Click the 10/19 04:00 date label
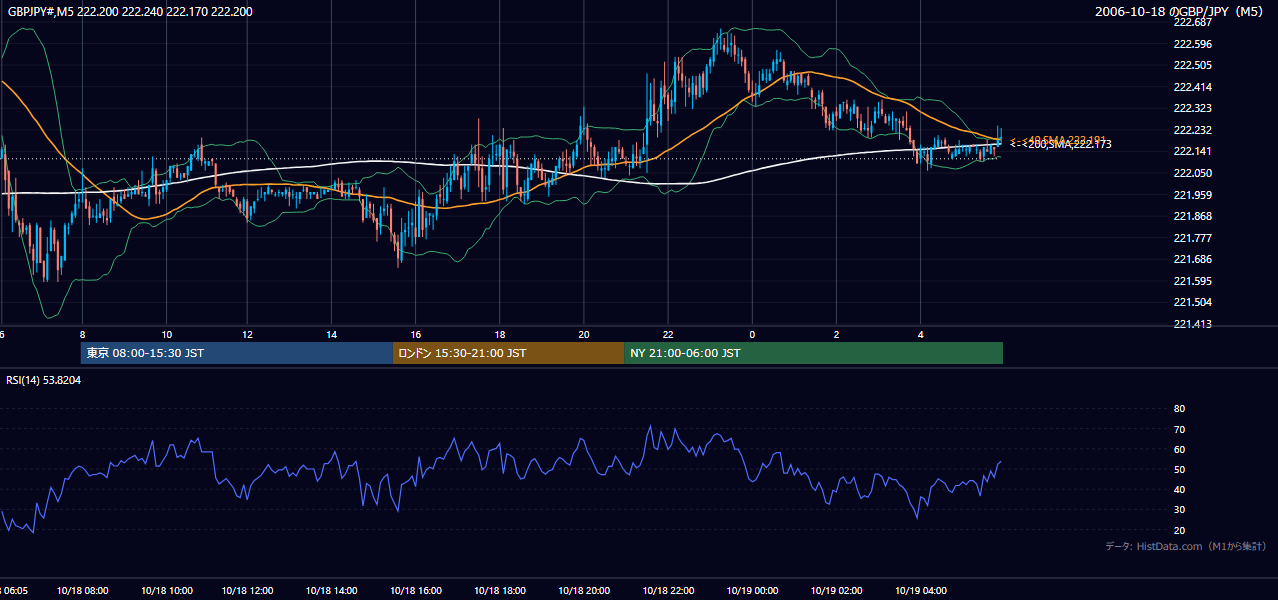Screen dimensions: 1278x600 click(x=920, y=591)
